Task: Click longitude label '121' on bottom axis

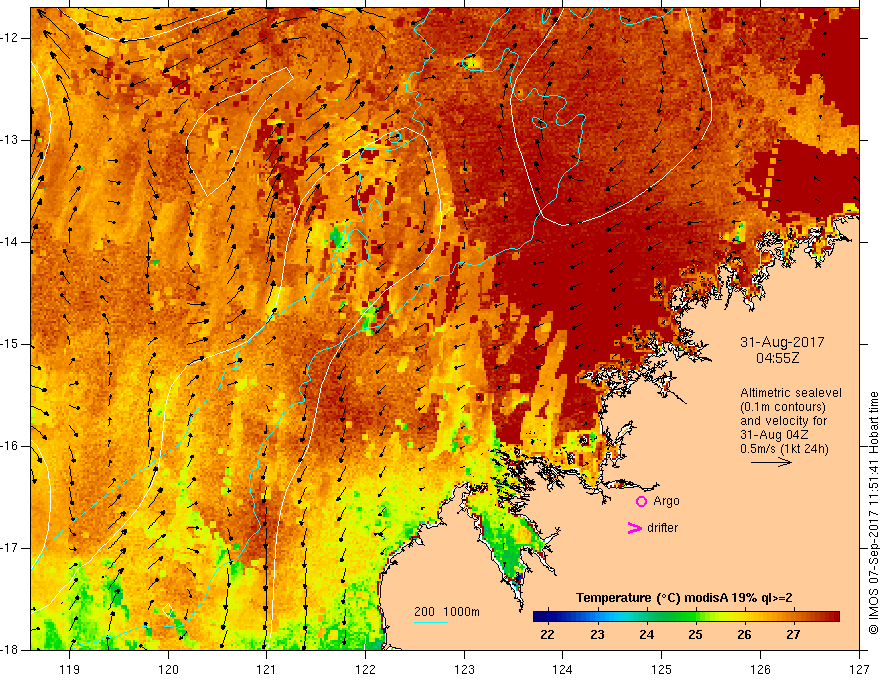Action: pos(267,669)
